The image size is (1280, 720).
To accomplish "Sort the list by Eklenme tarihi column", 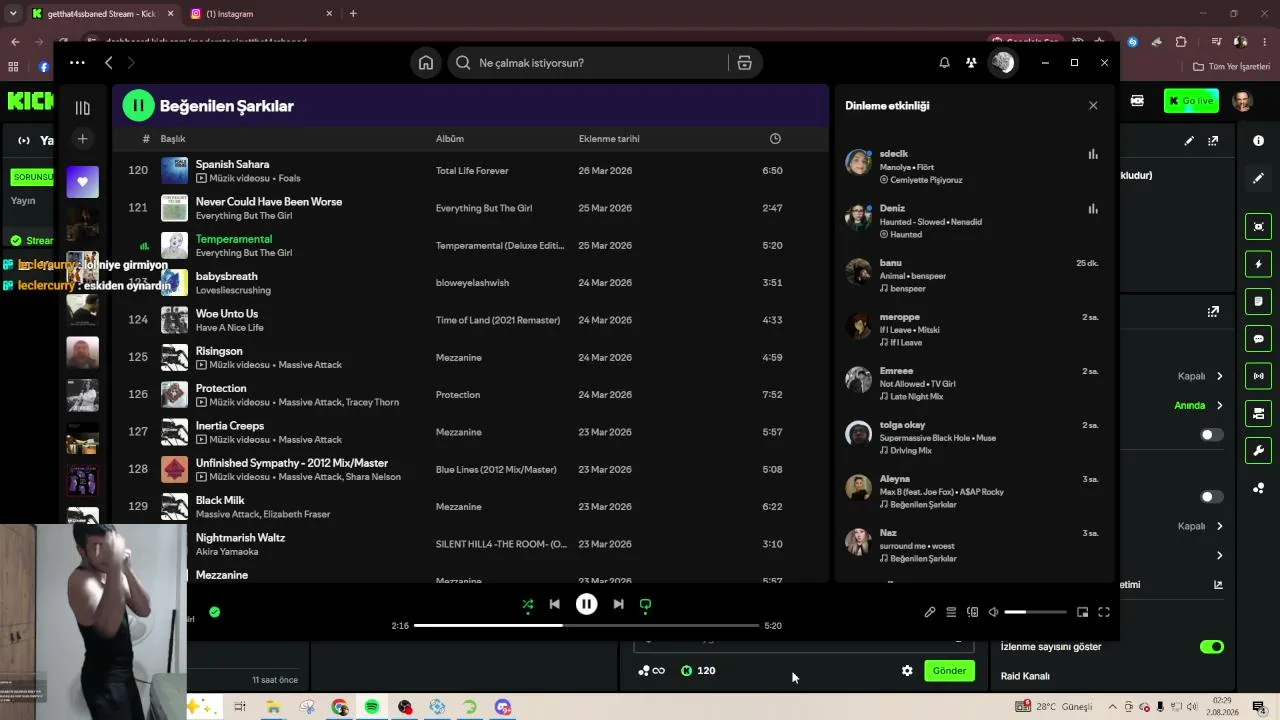I will coord(609,139).
